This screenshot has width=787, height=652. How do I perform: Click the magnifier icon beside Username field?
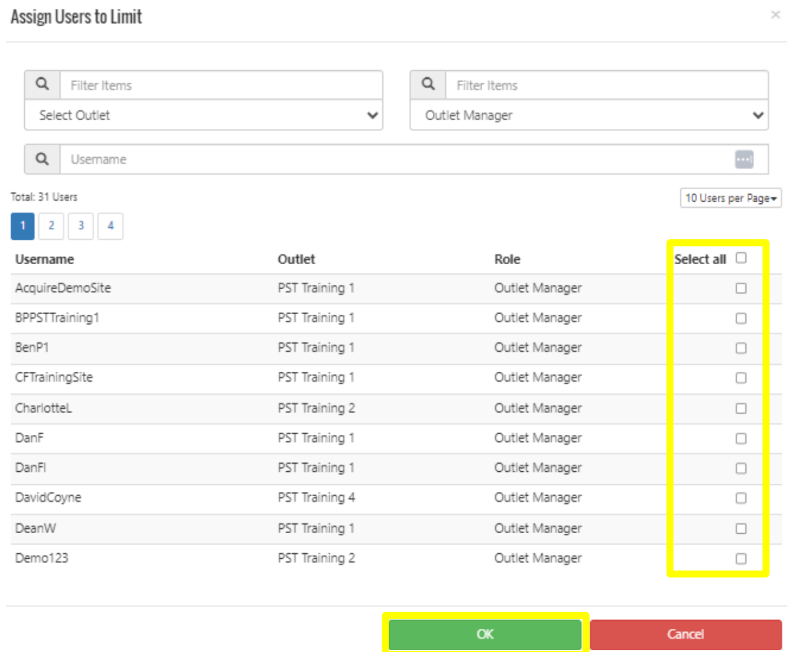[x=42, y=159]
